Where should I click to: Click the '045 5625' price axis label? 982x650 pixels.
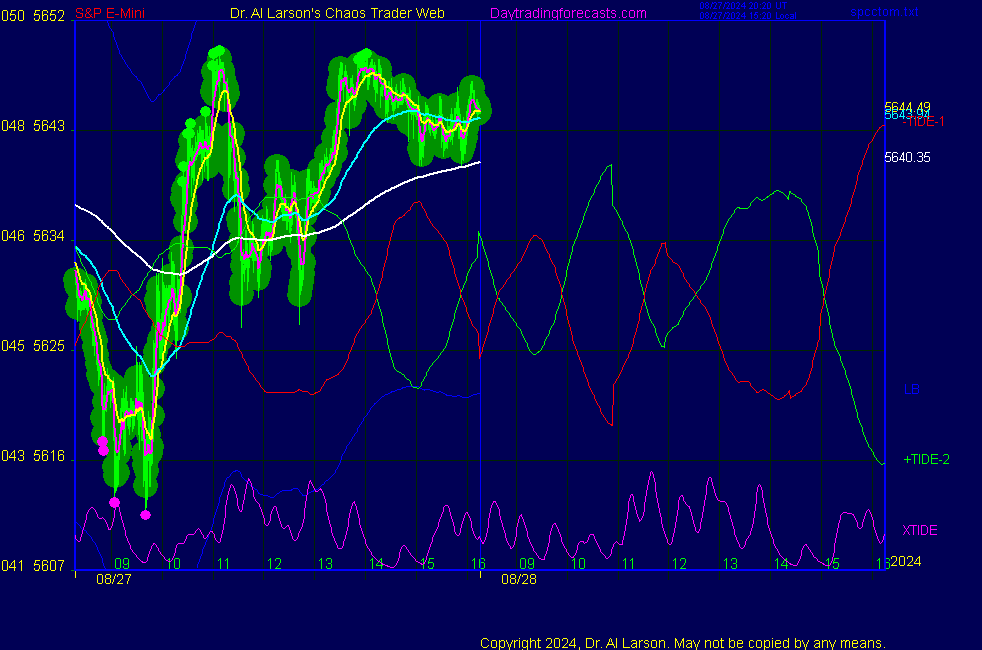[33, 346]
